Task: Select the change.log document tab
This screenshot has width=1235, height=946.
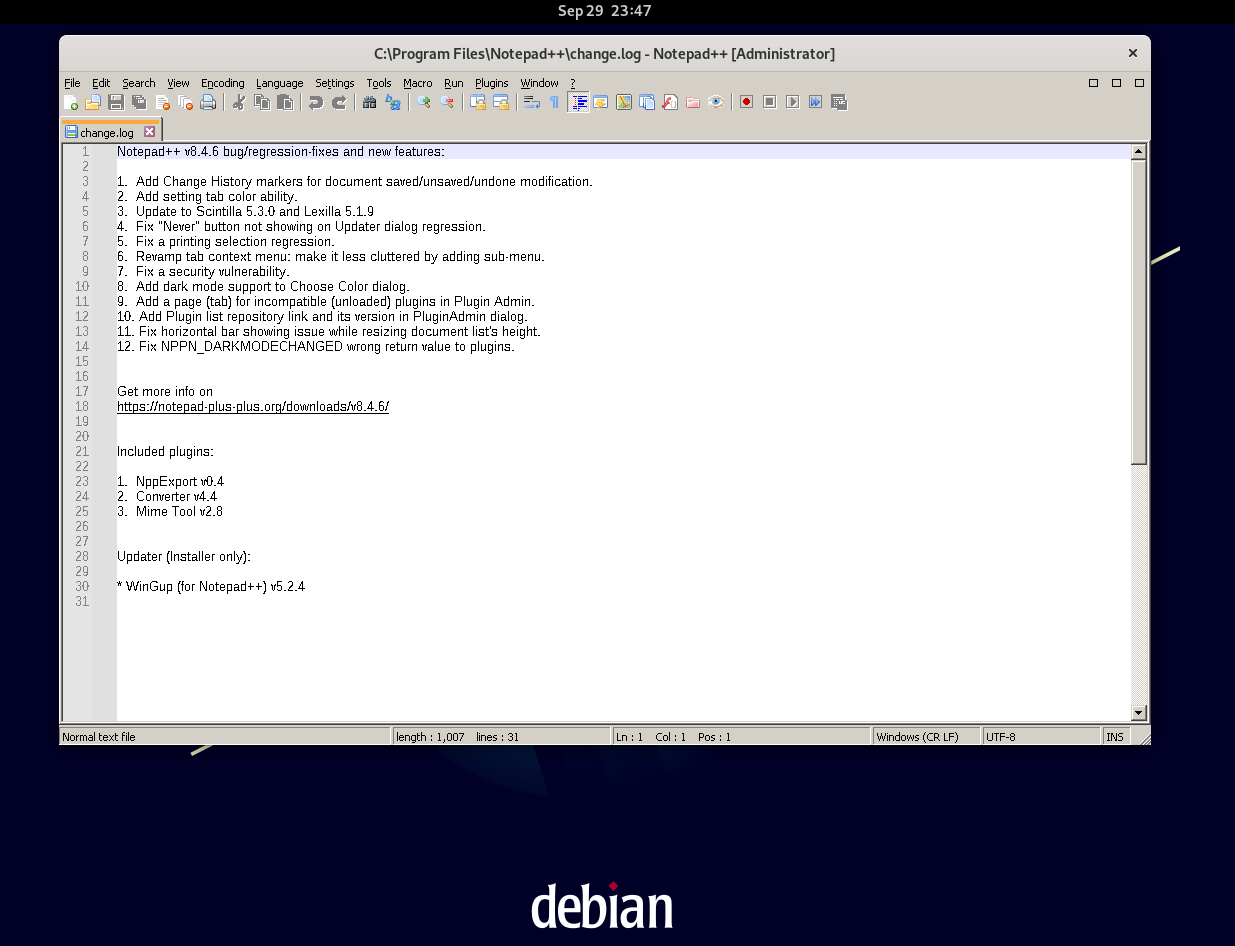Action: click(105, 130)
